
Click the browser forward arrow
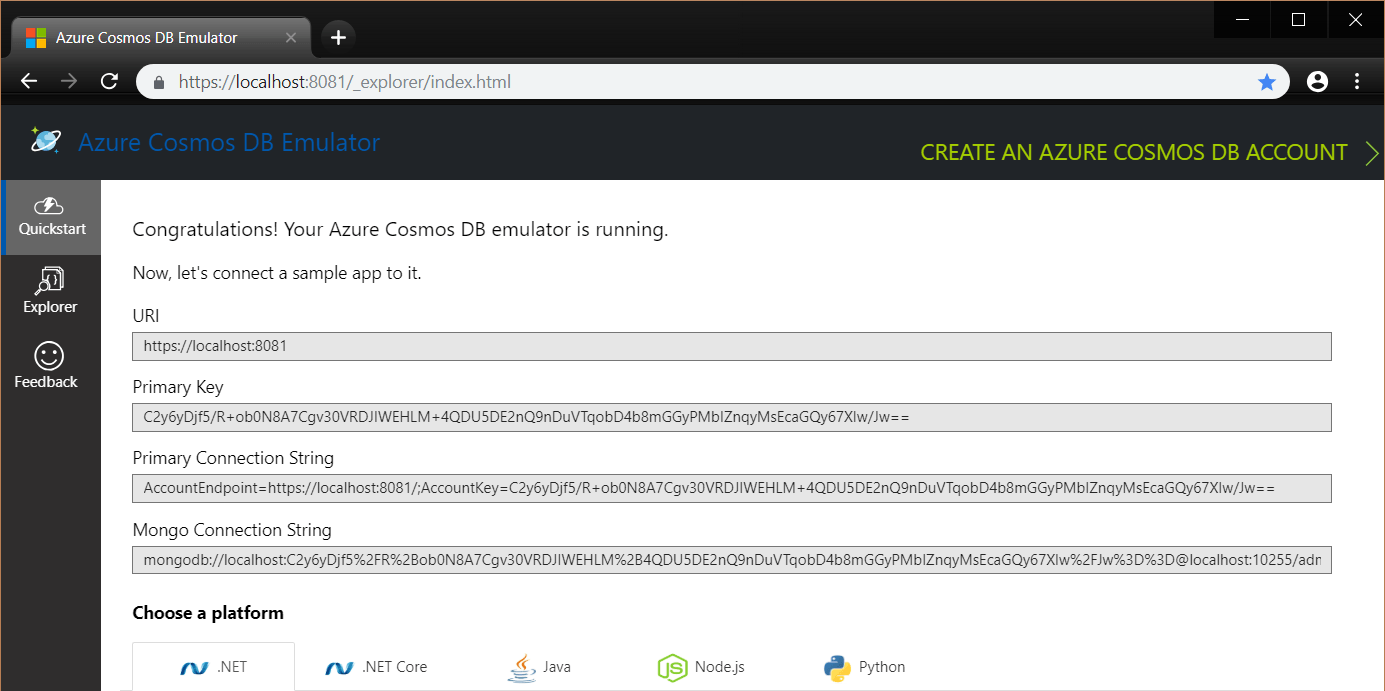coord(69,81)
